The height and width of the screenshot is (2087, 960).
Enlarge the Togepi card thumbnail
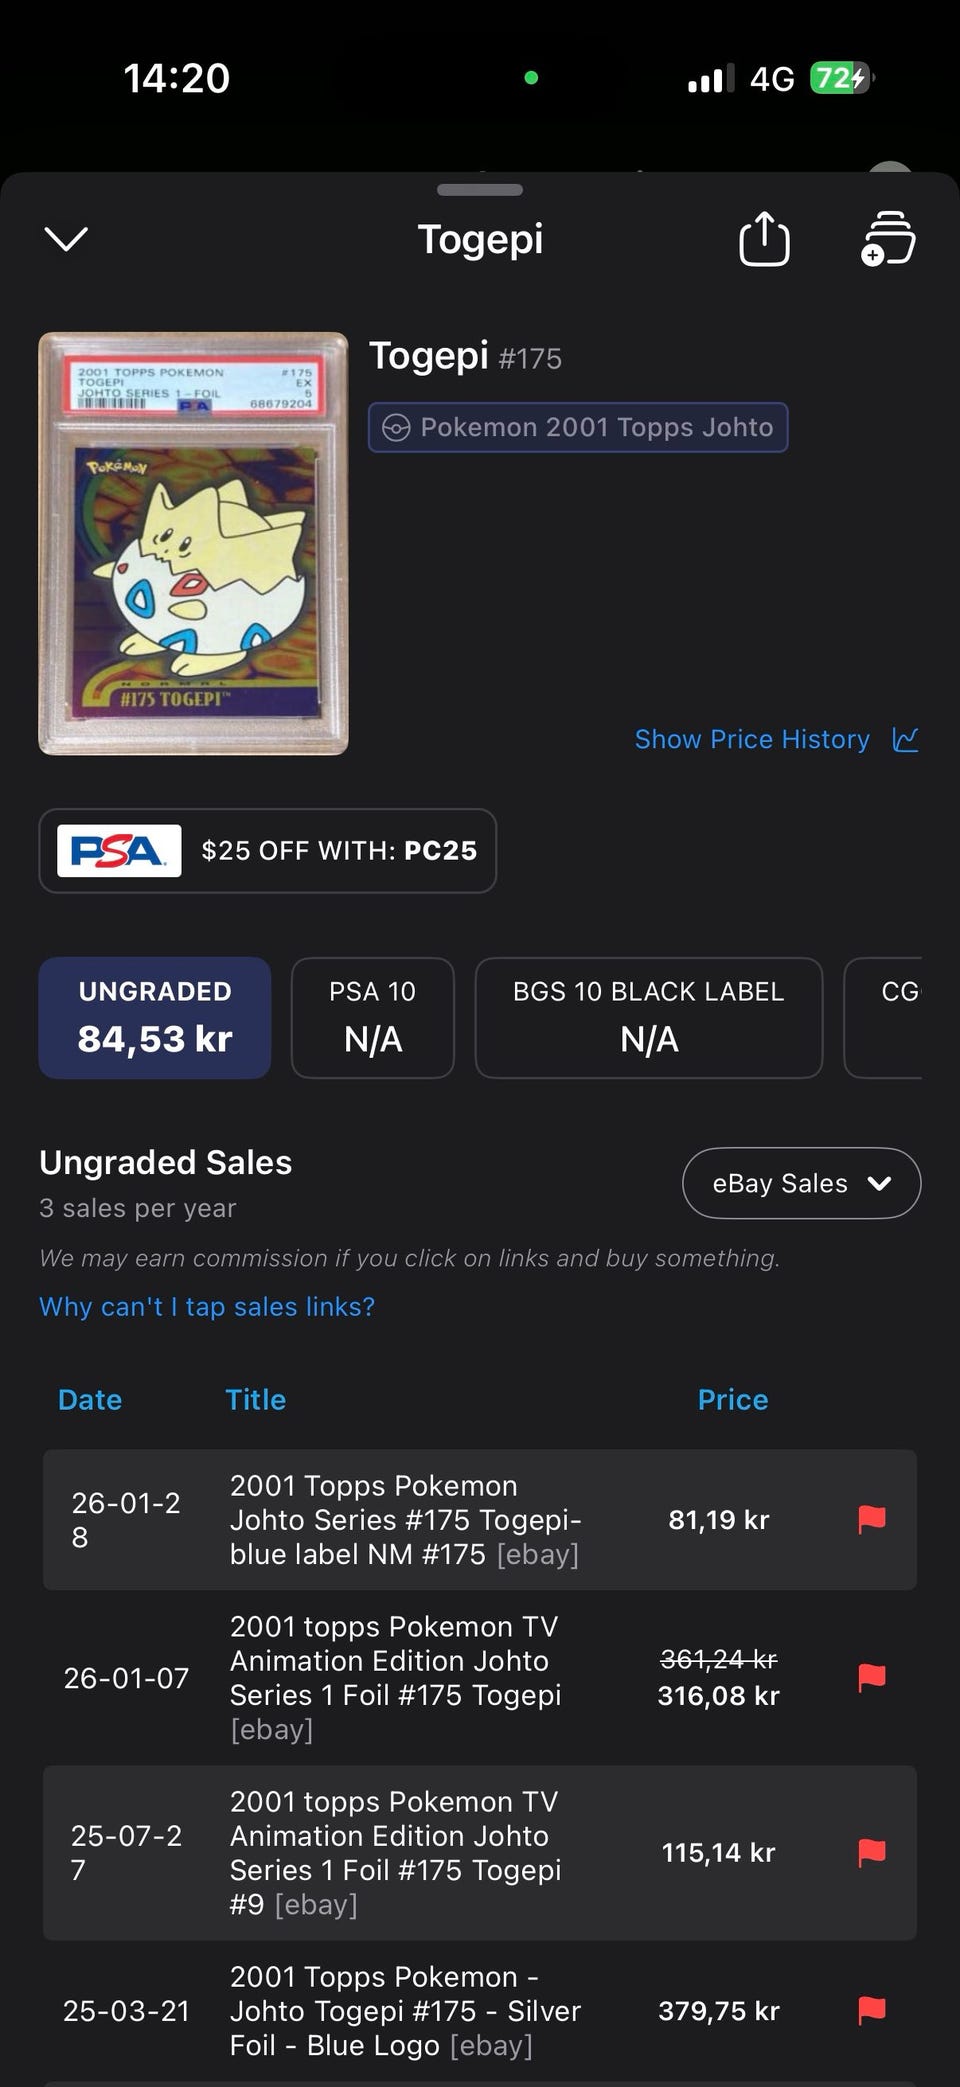pos(193,543)
